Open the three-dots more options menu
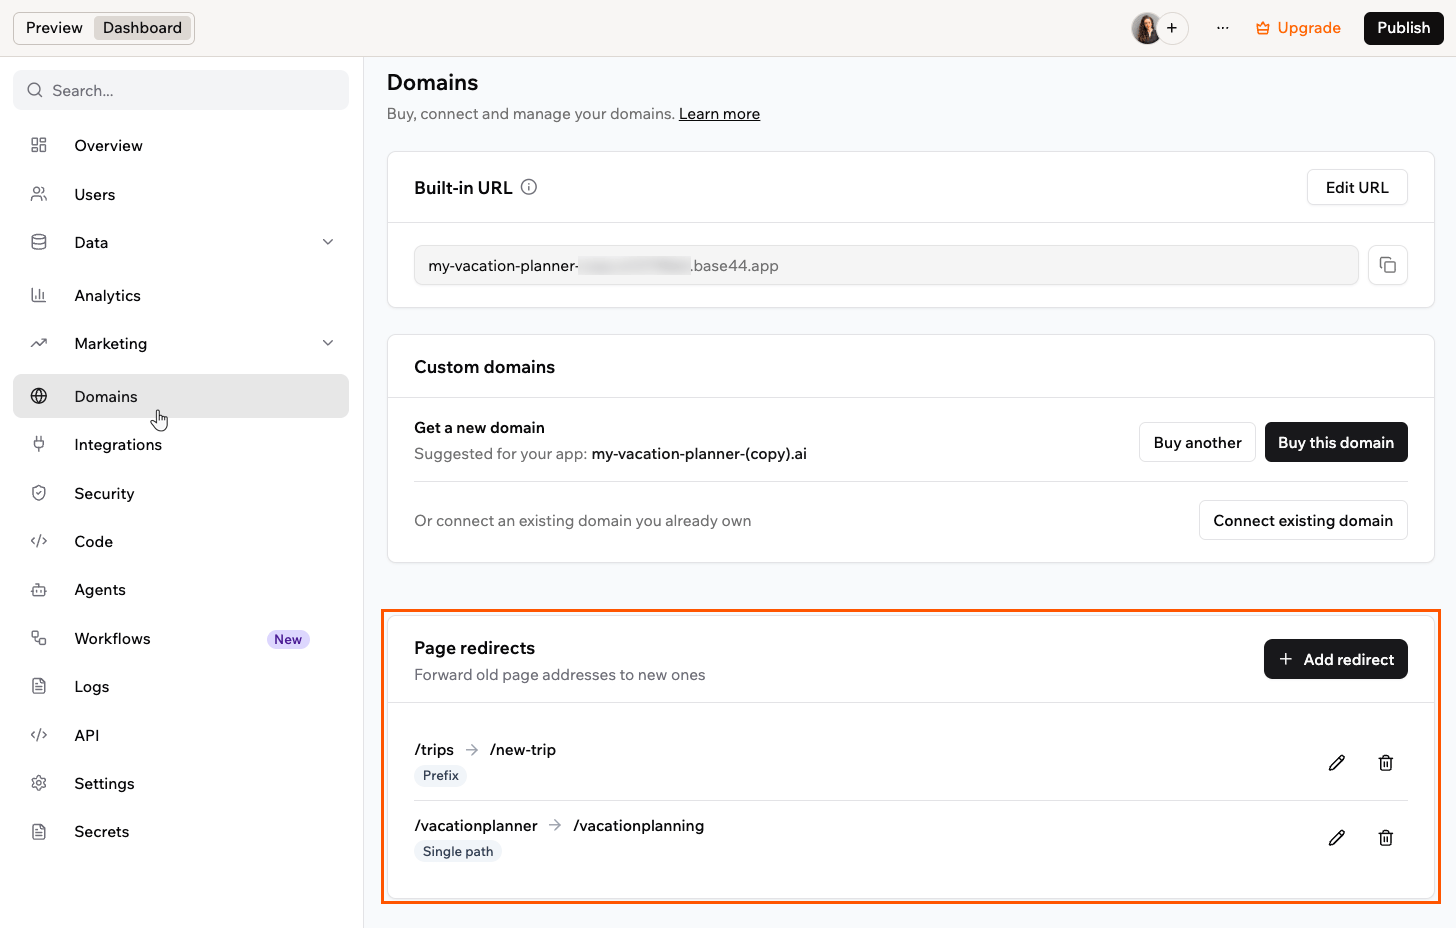The width and height of the screenshot is (1456, 928). click(1223, 28)
